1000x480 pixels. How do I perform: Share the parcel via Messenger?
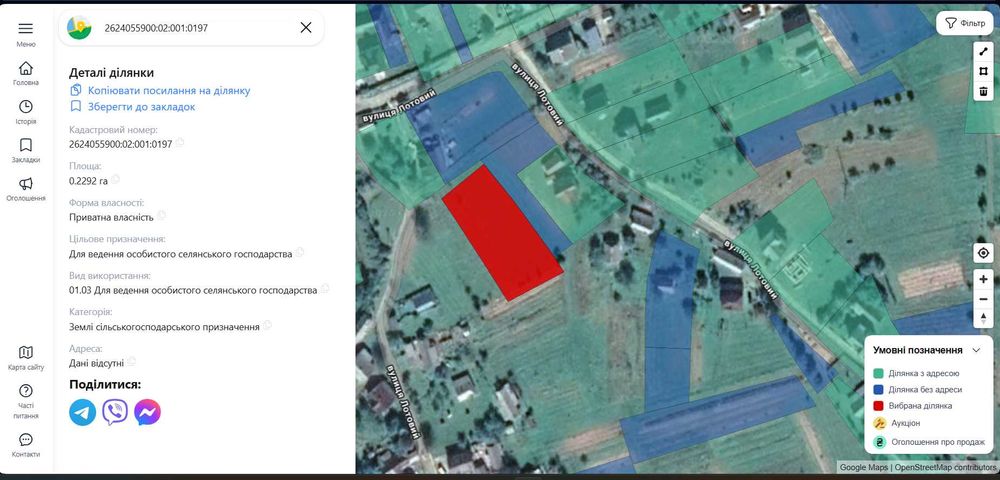tap(147, 412)
